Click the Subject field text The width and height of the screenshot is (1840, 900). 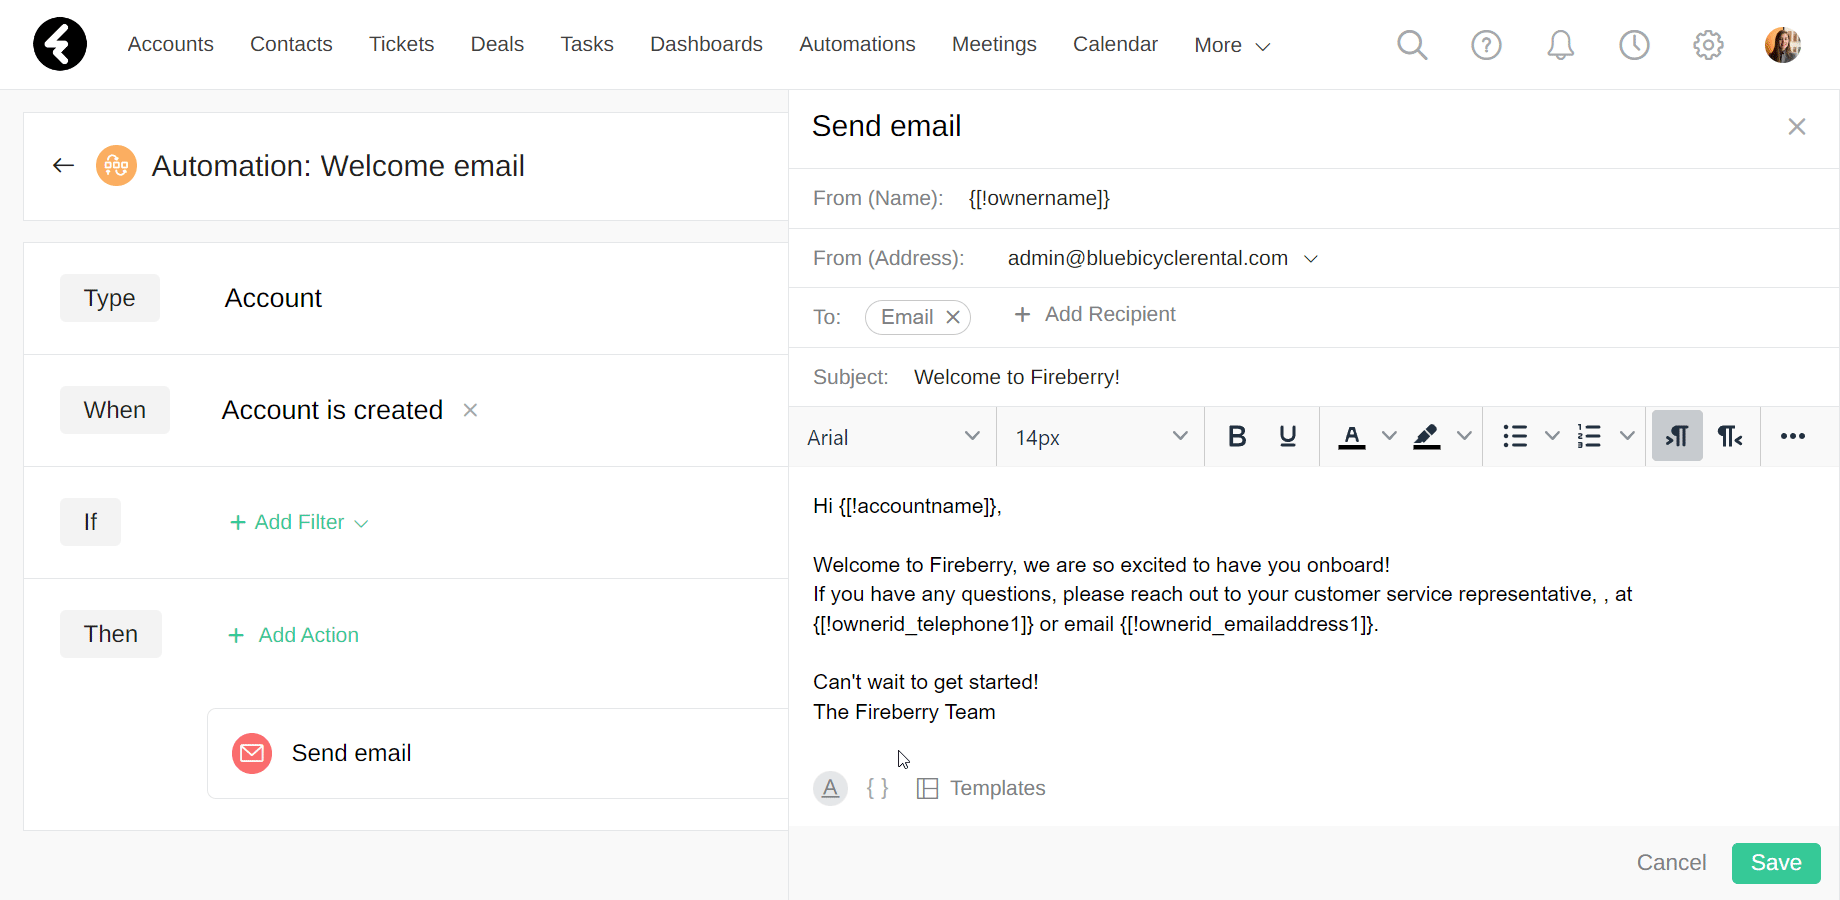[1017, 377]
